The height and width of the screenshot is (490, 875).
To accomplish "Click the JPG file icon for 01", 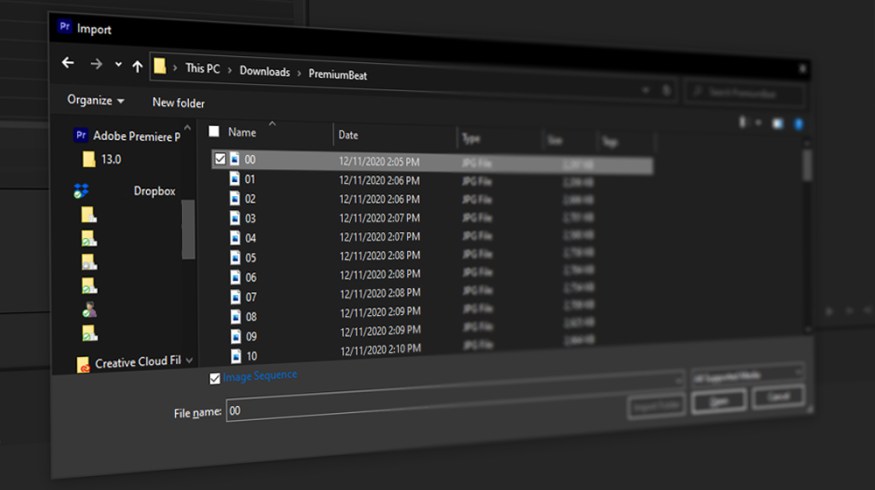I will [235, 179].
